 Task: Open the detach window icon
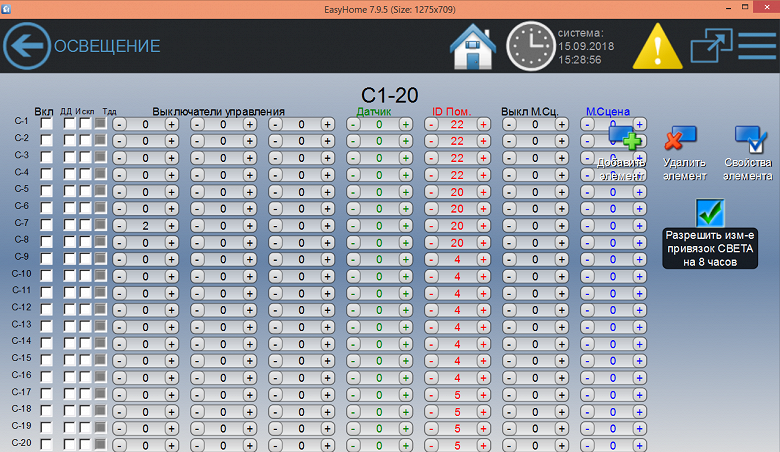(711, 46)
